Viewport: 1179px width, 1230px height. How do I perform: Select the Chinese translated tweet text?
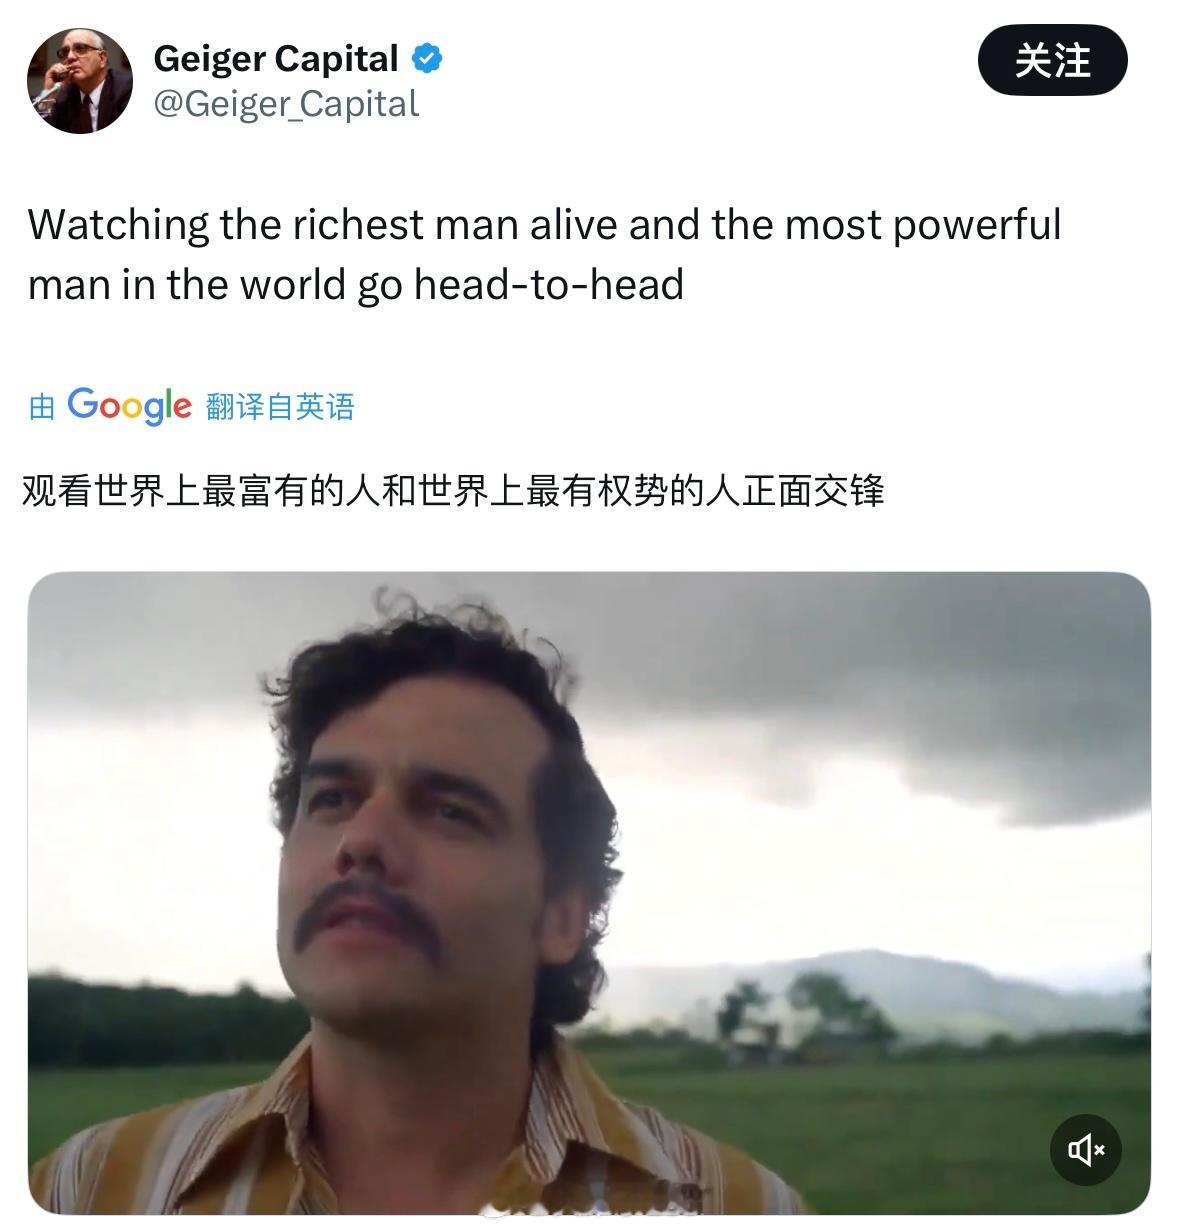point(453,491)
